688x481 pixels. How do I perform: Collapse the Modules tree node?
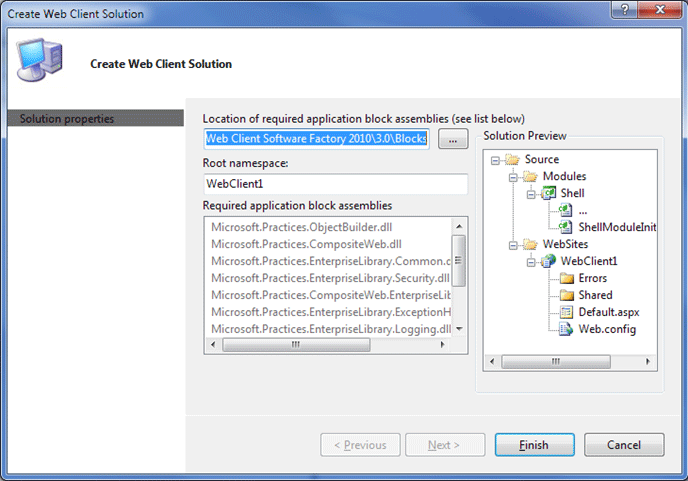coord(513,177)
